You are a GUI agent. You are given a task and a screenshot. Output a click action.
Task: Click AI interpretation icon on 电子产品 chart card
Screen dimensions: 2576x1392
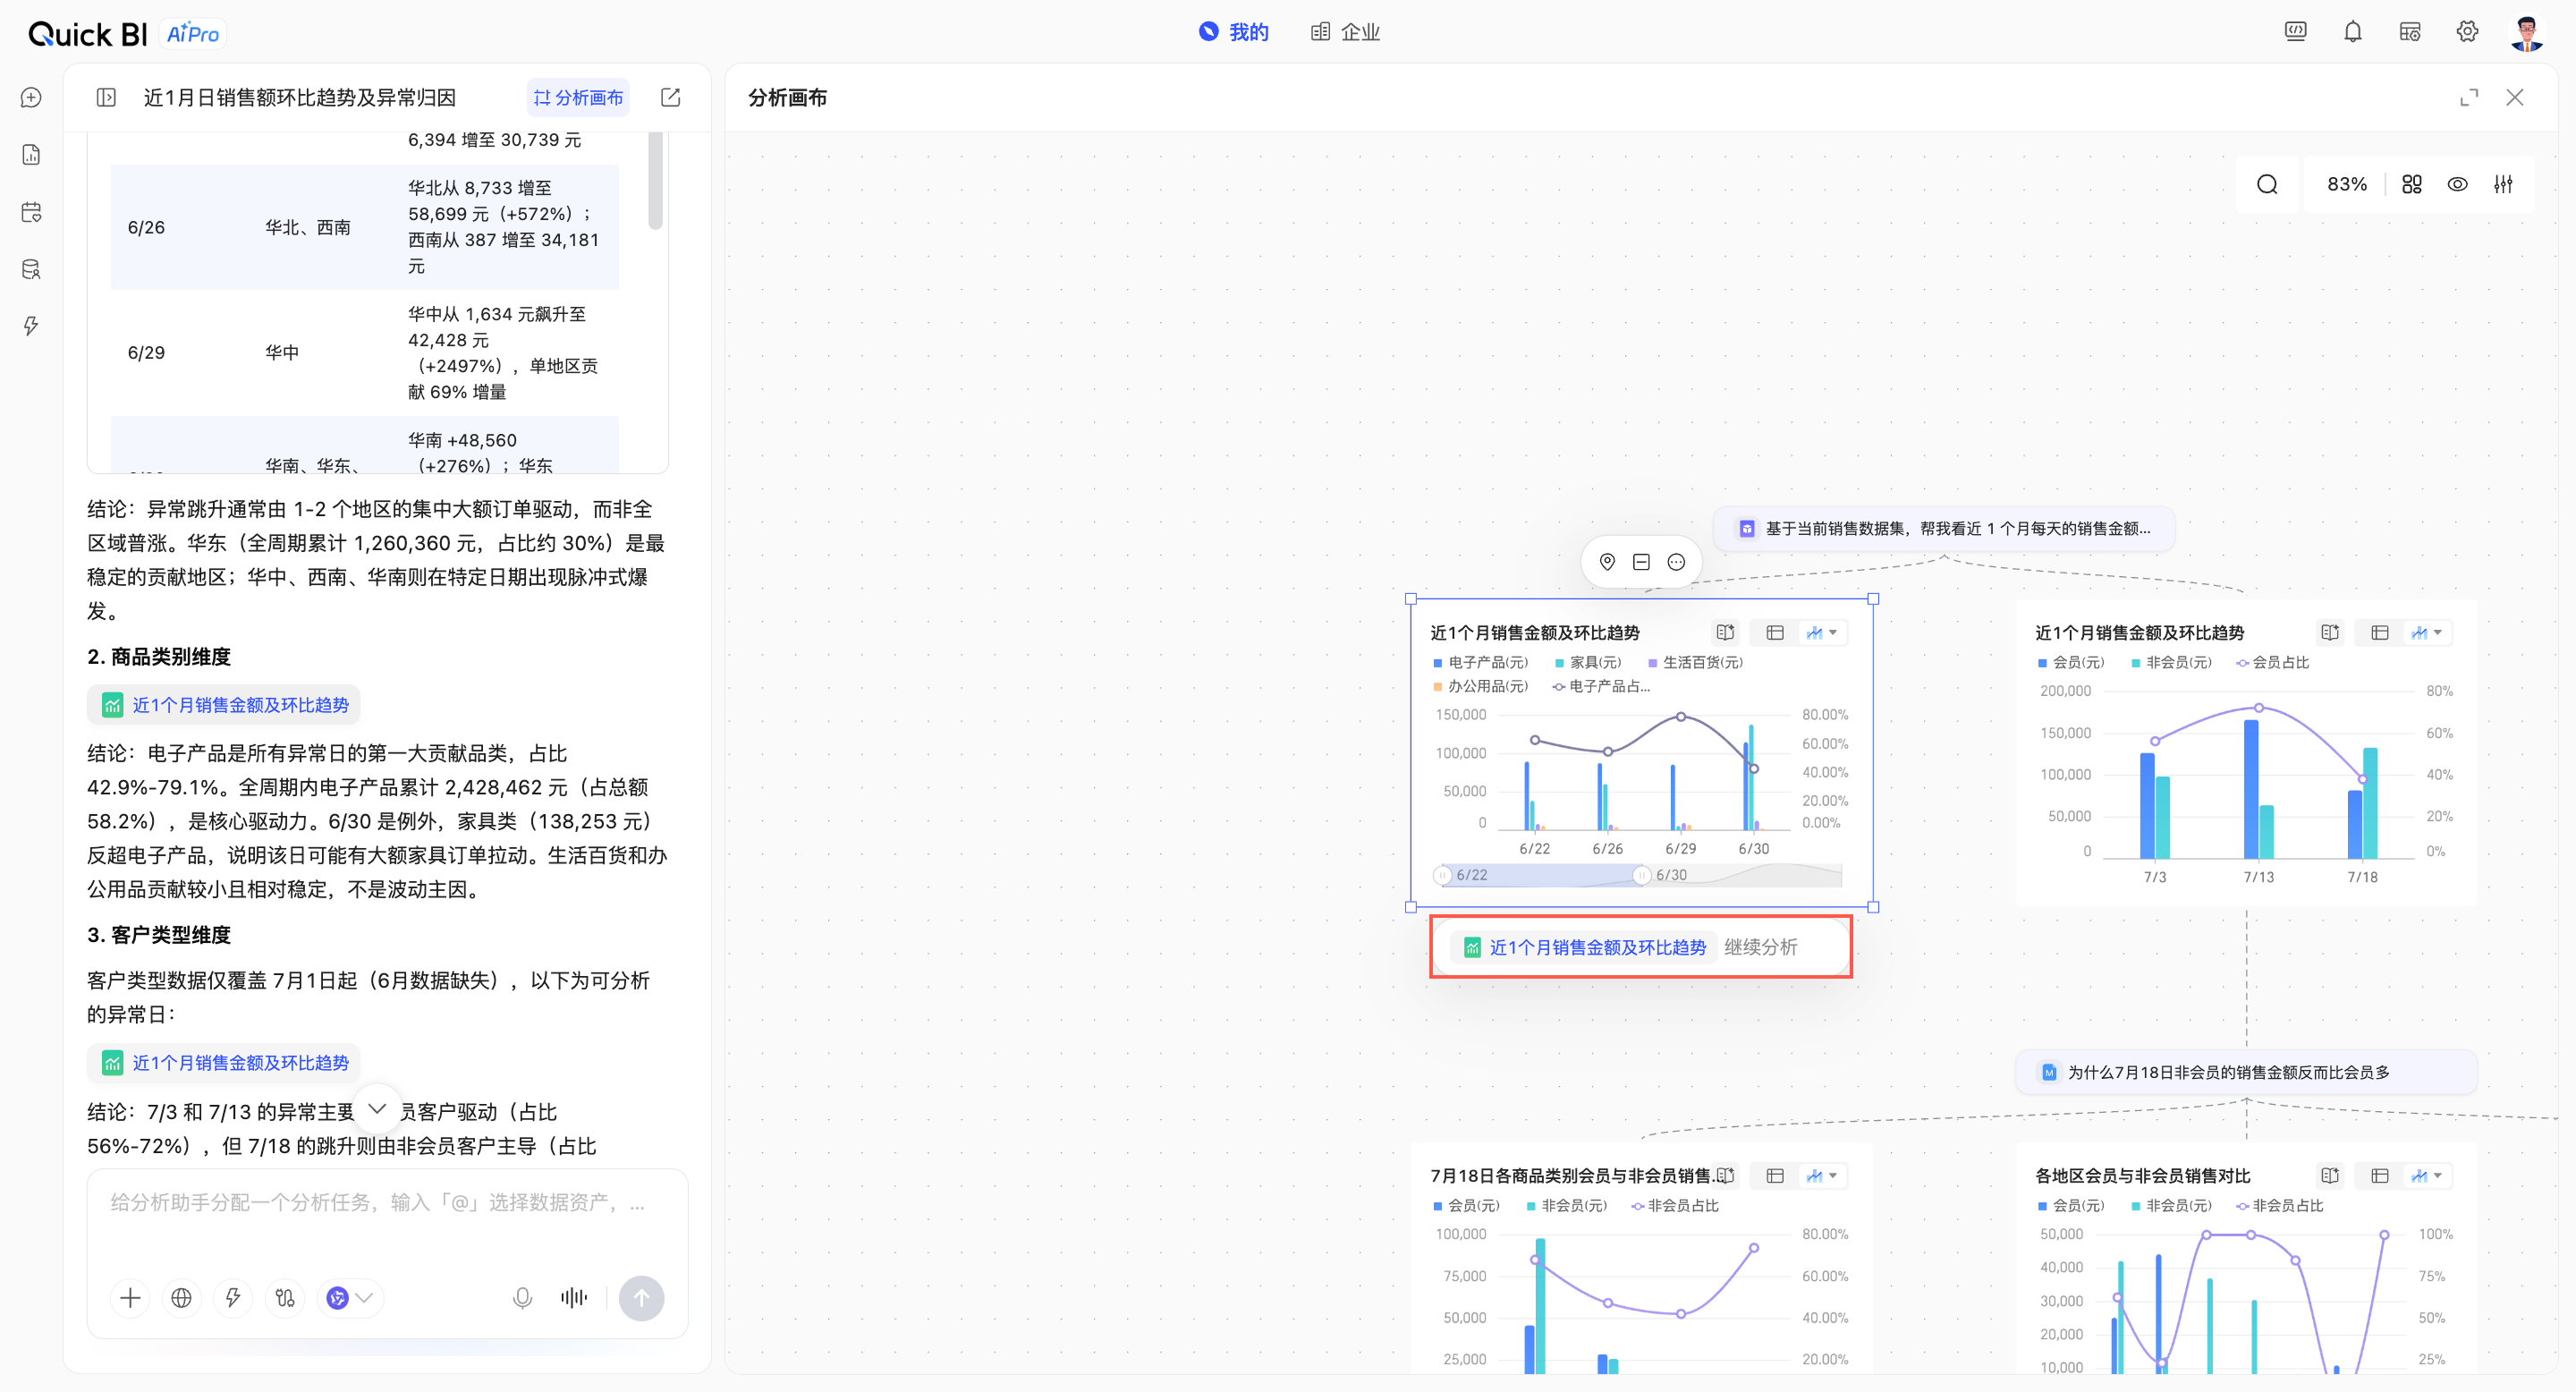click(1725, 632)
